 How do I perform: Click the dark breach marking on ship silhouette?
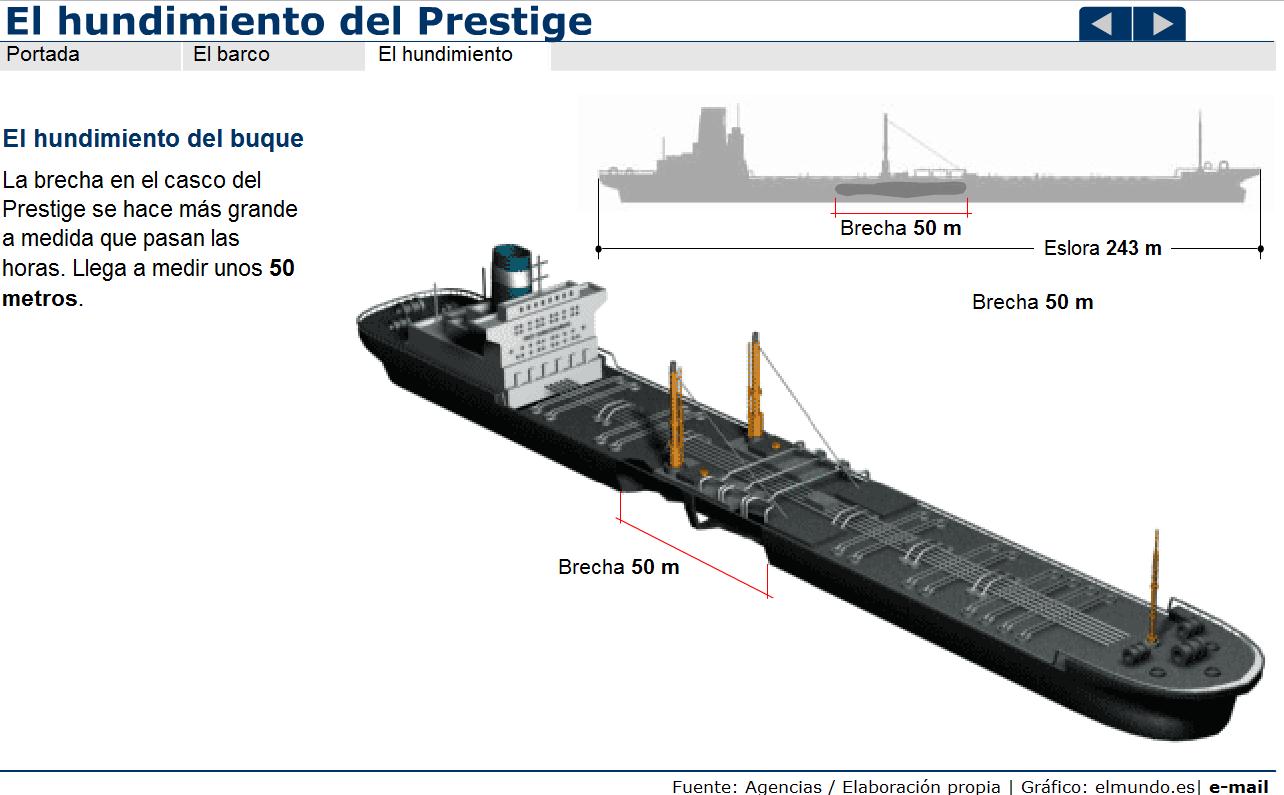pos(901,188)
